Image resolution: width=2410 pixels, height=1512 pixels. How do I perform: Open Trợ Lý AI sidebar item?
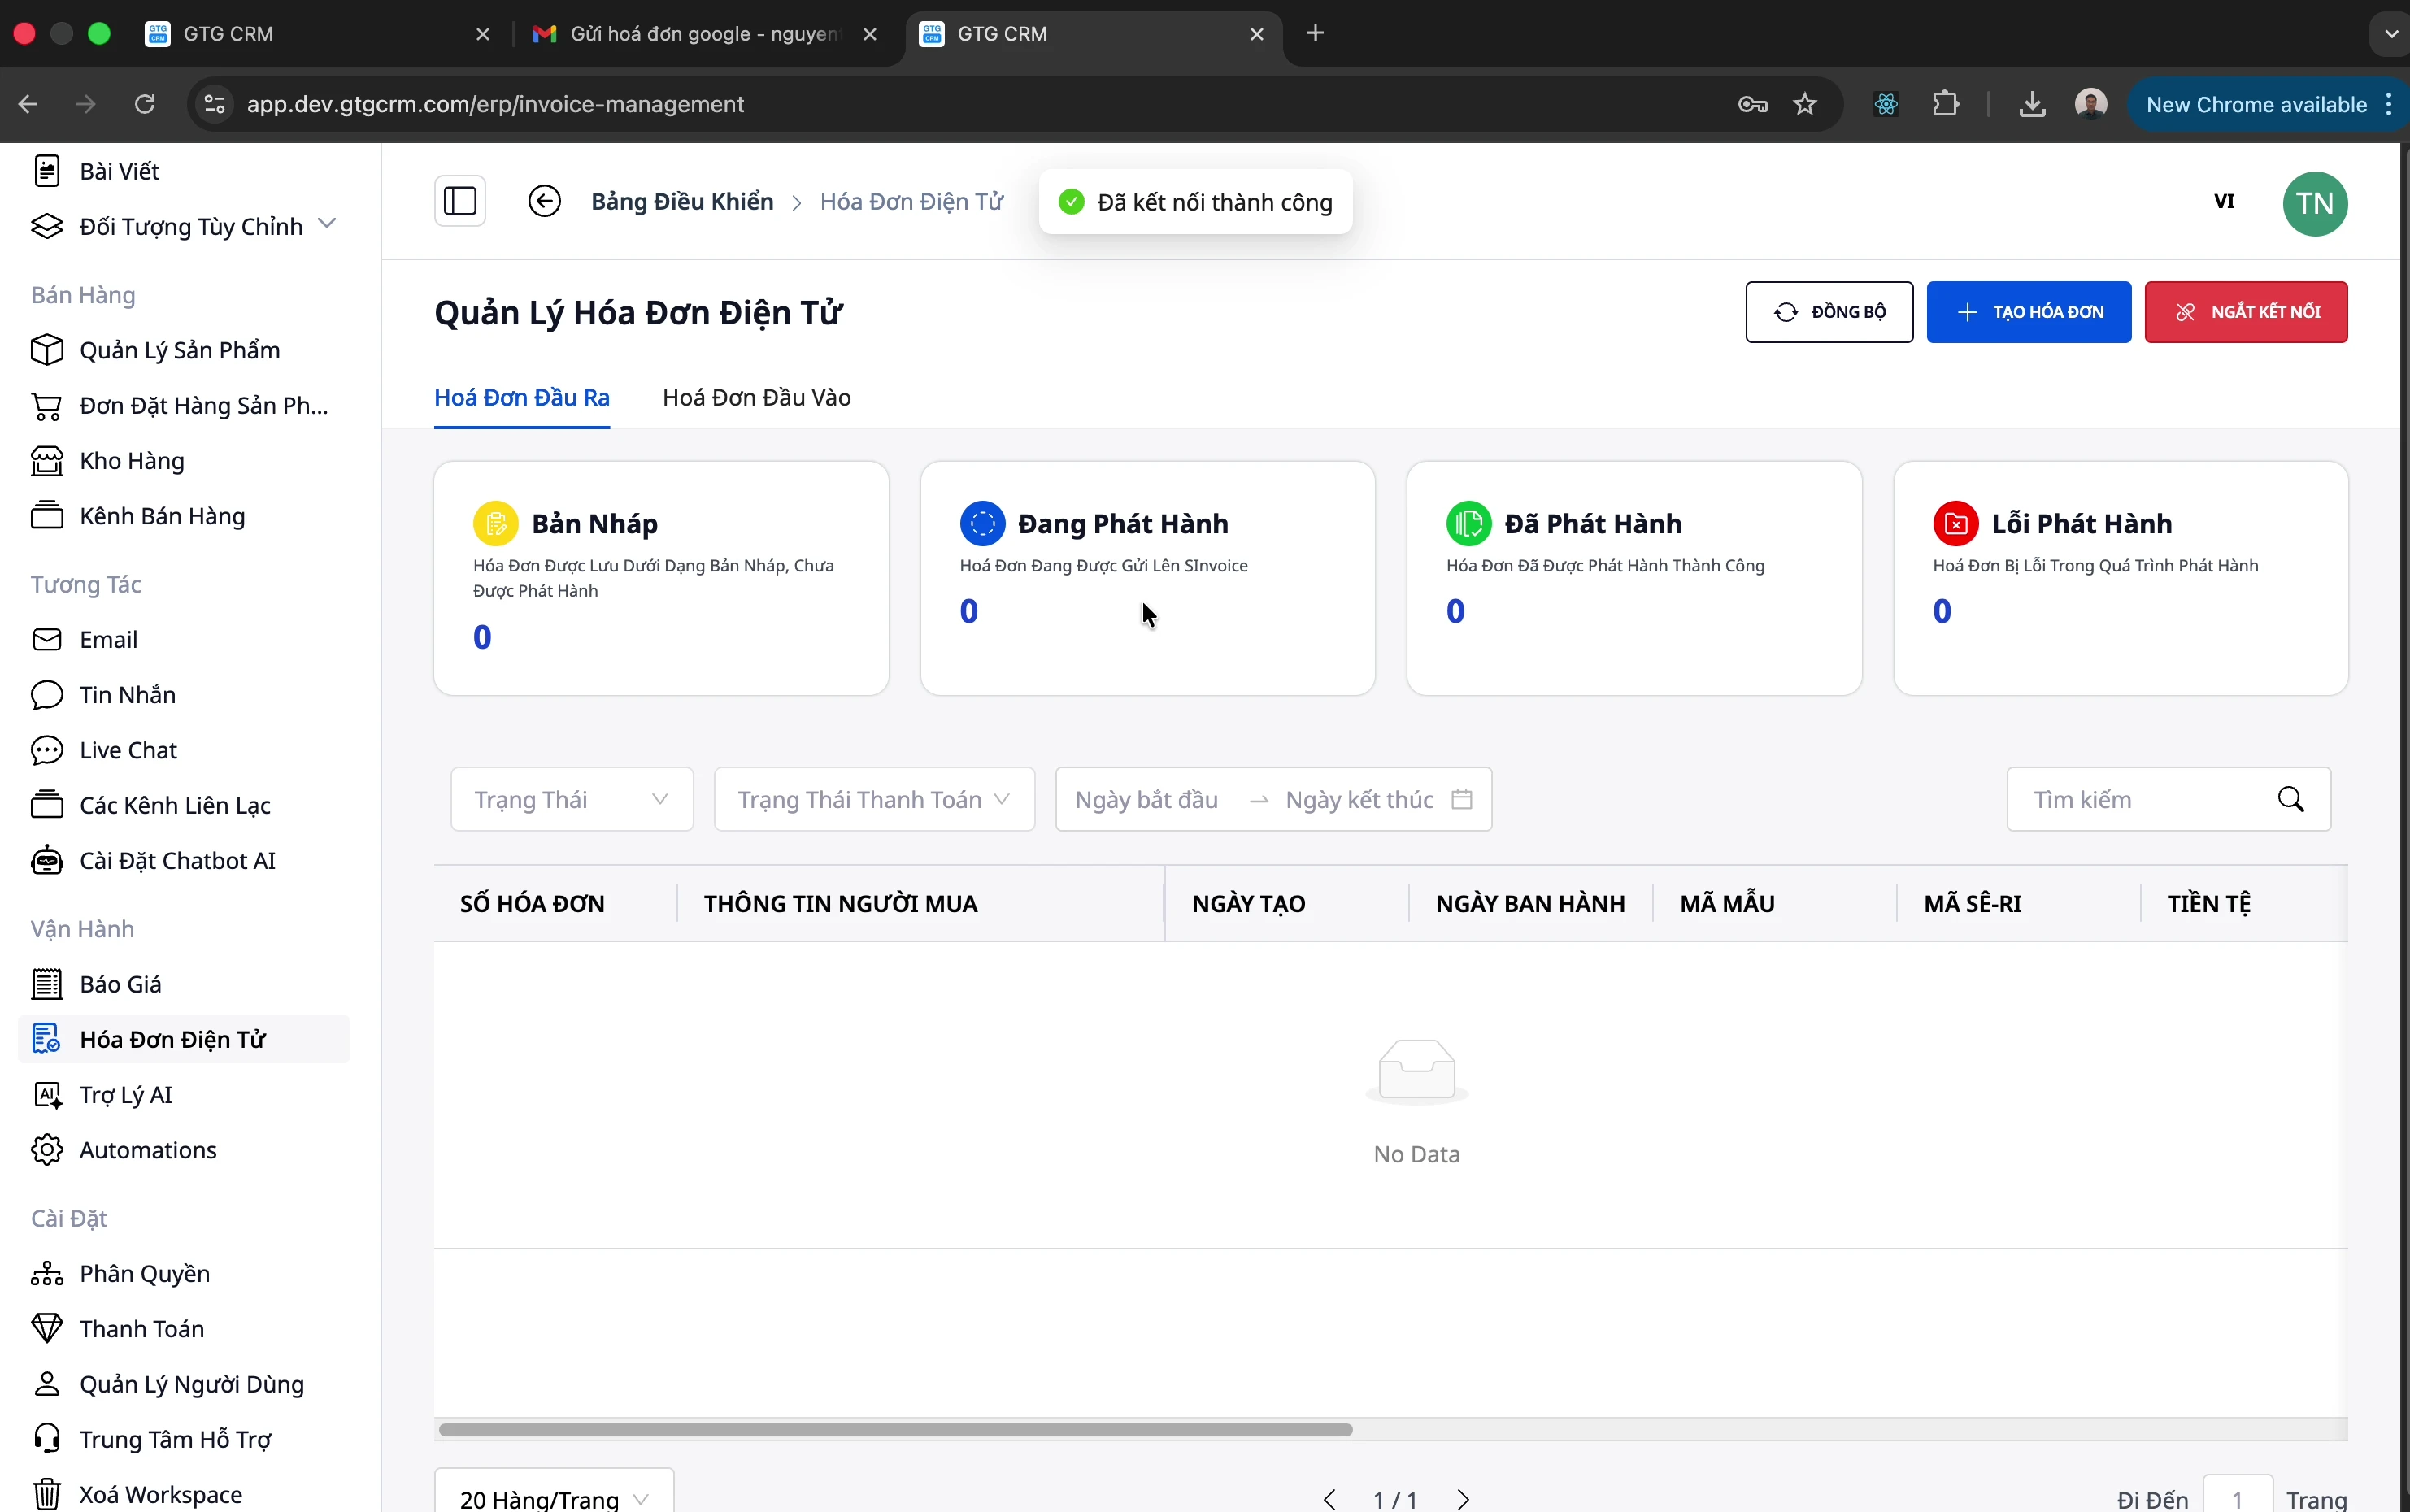[x=126, y=1095]
